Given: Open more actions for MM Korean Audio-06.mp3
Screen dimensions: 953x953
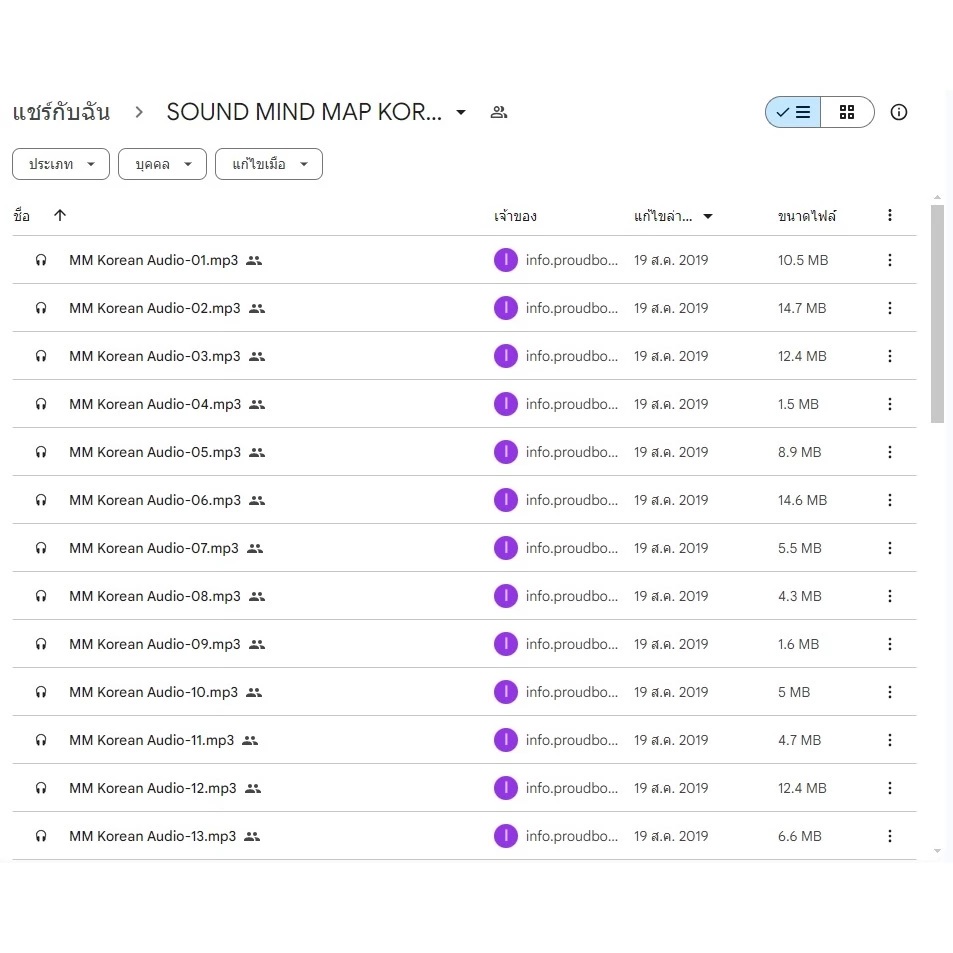Looking at the screenshot, I should pyautogui.click(x=889, y=500).
